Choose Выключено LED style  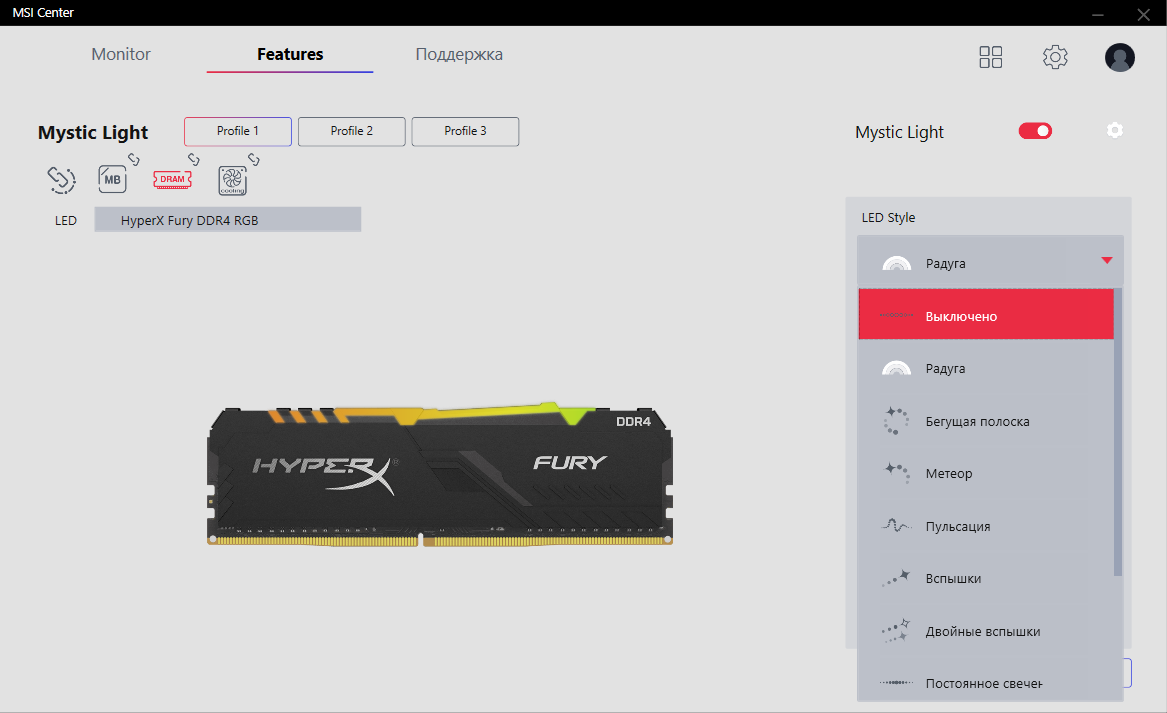[x=985, y=316]
